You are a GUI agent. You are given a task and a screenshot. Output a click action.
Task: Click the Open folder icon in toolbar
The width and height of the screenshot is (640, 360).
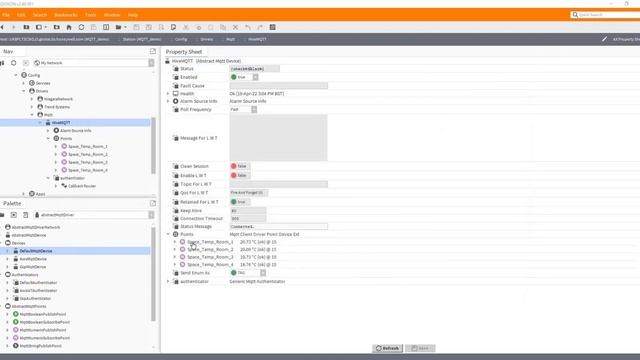click(119, 27)
